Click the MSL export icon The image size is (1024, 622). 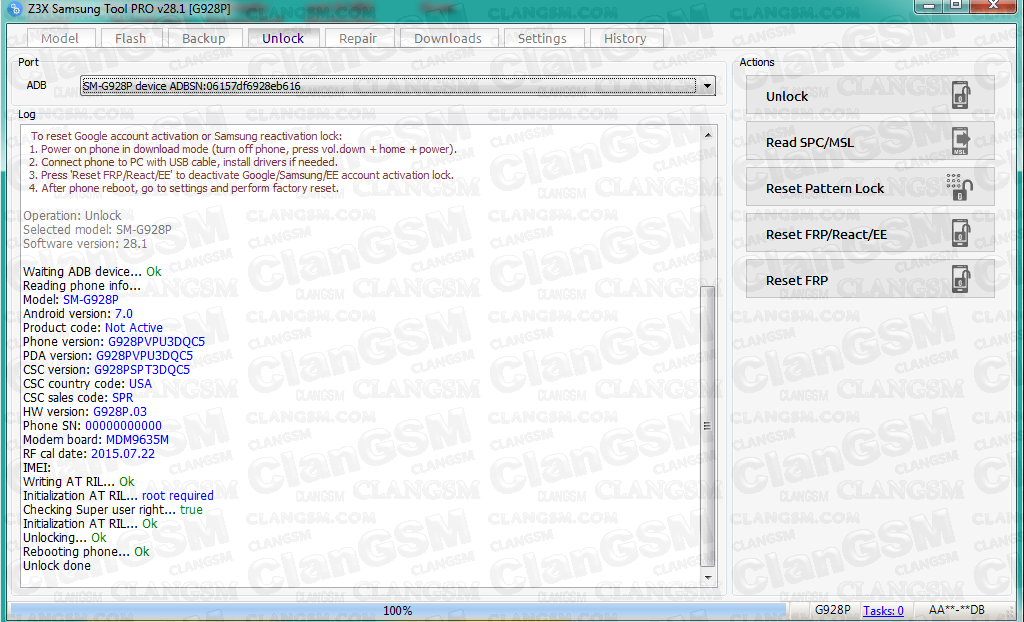pyautogui.click(x=960, y=141)
